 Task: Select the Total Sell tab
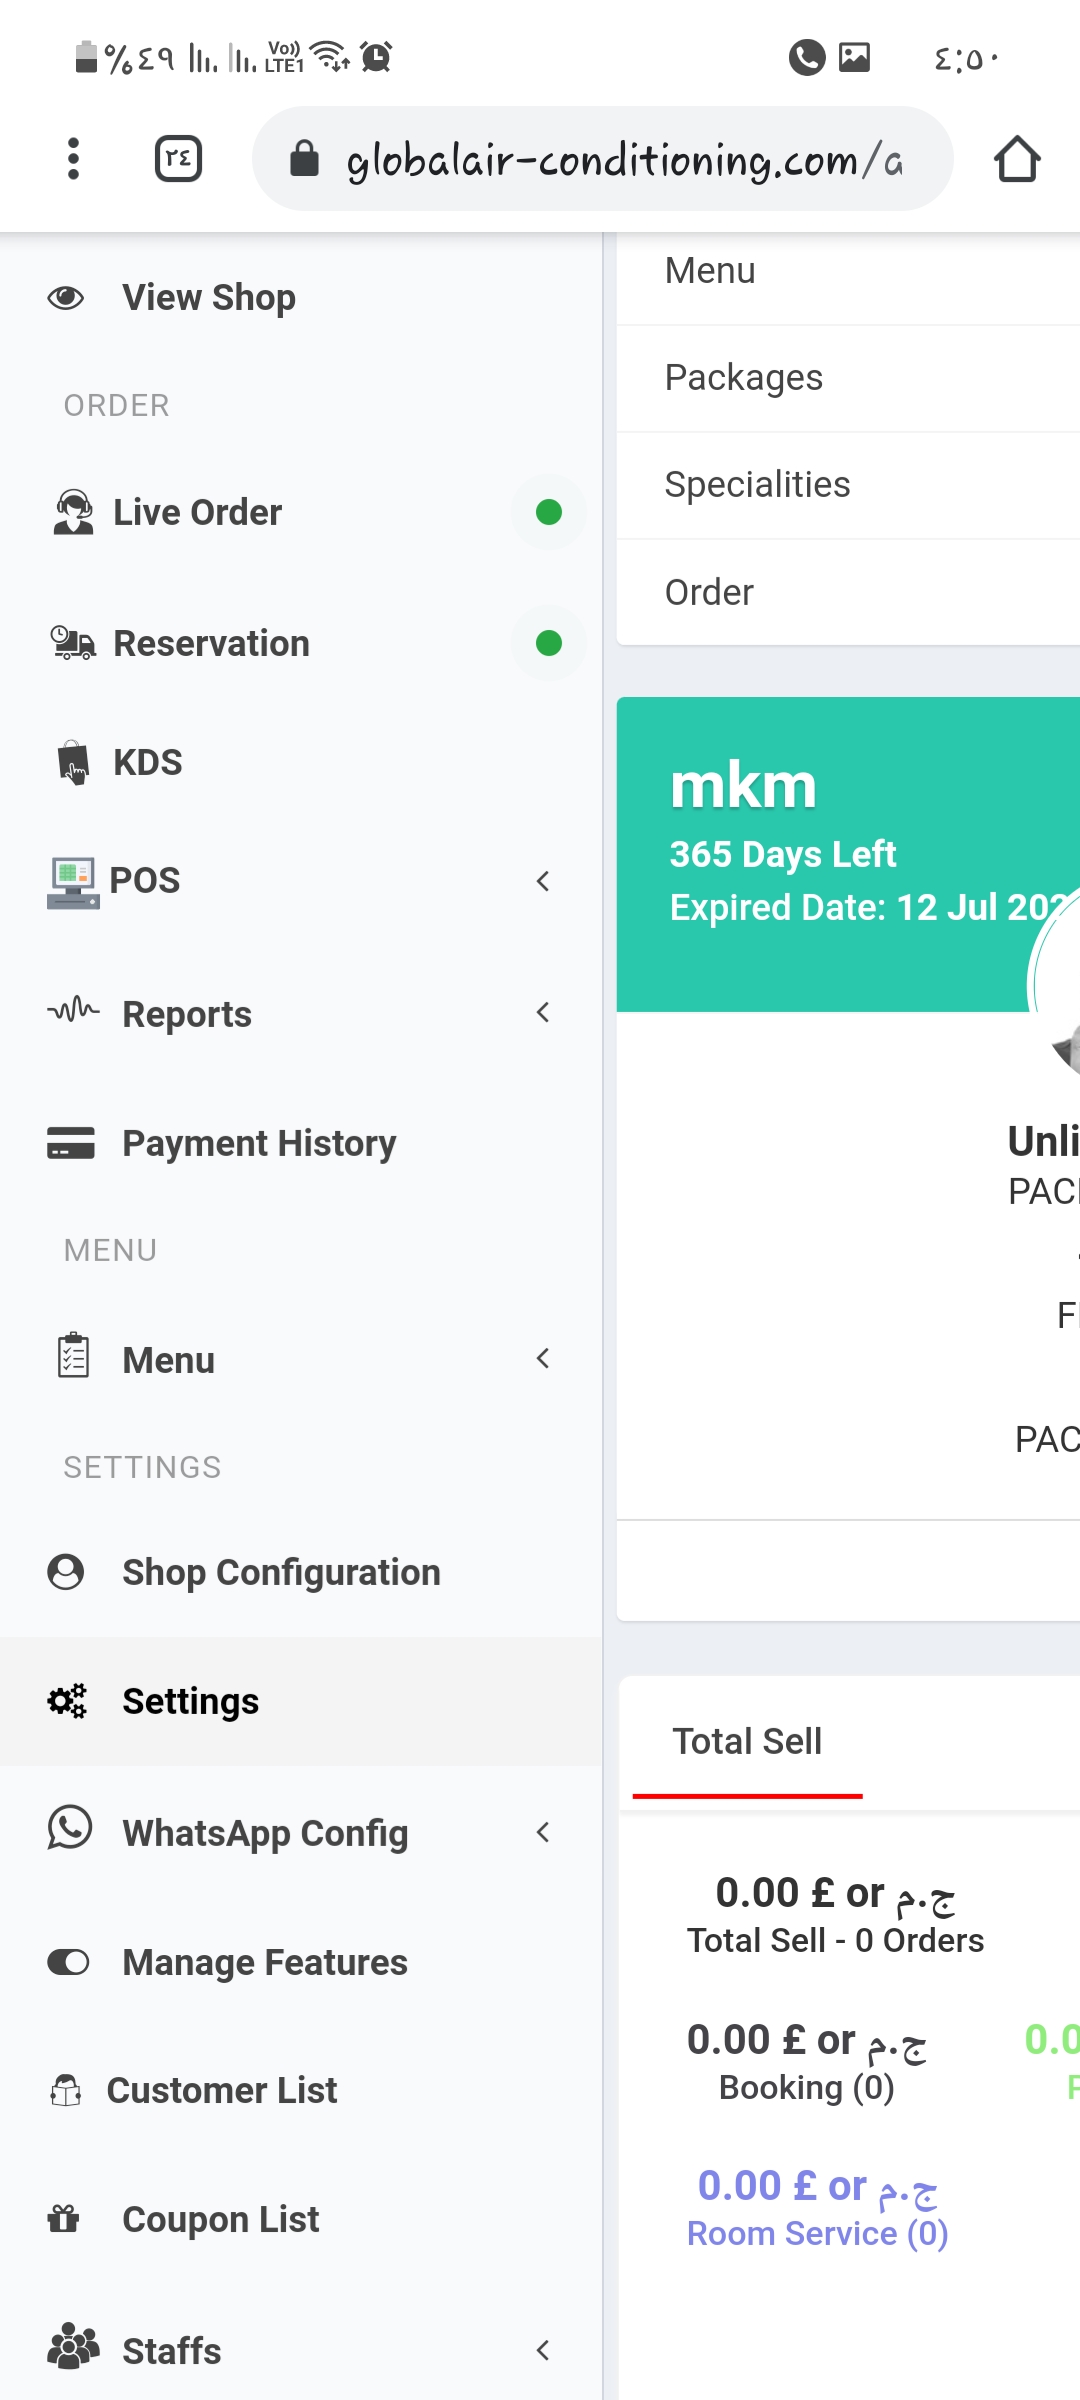click(747, 1742)
